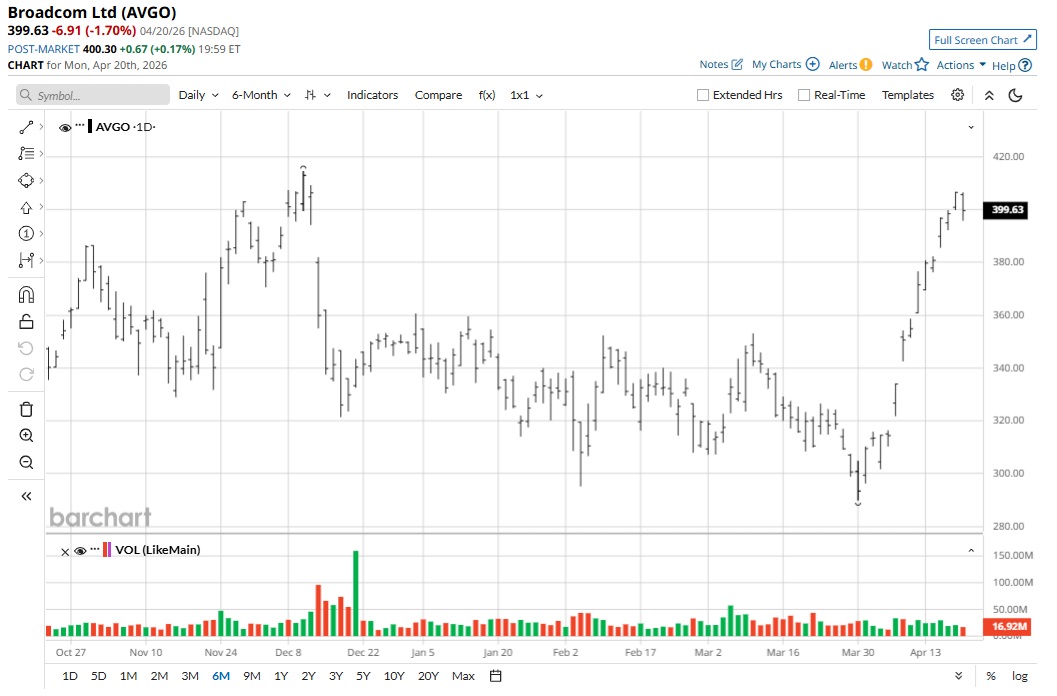Open the numbered annotation tool

tap(26, 234)
